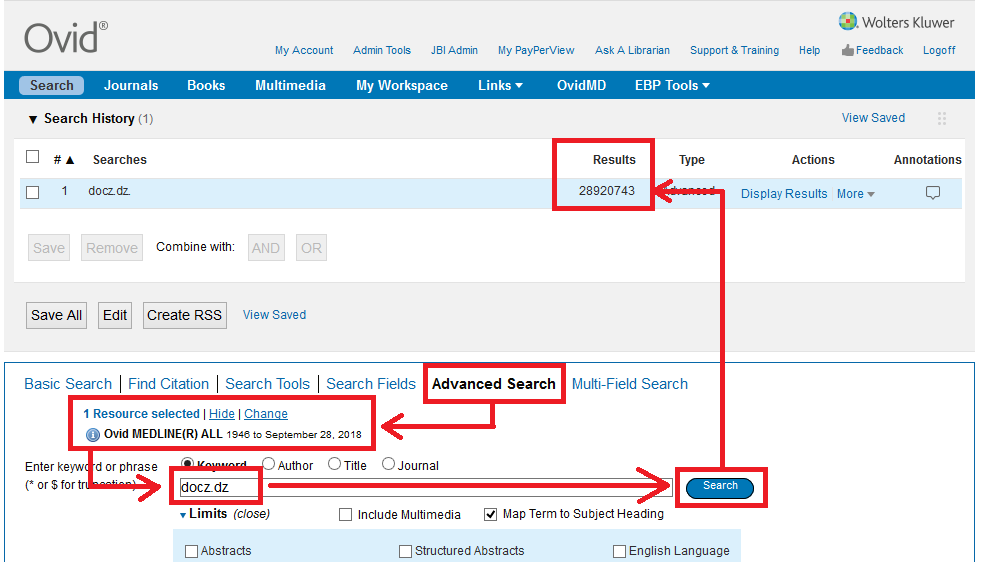Select the Author radio button

(x=269, y=464)
